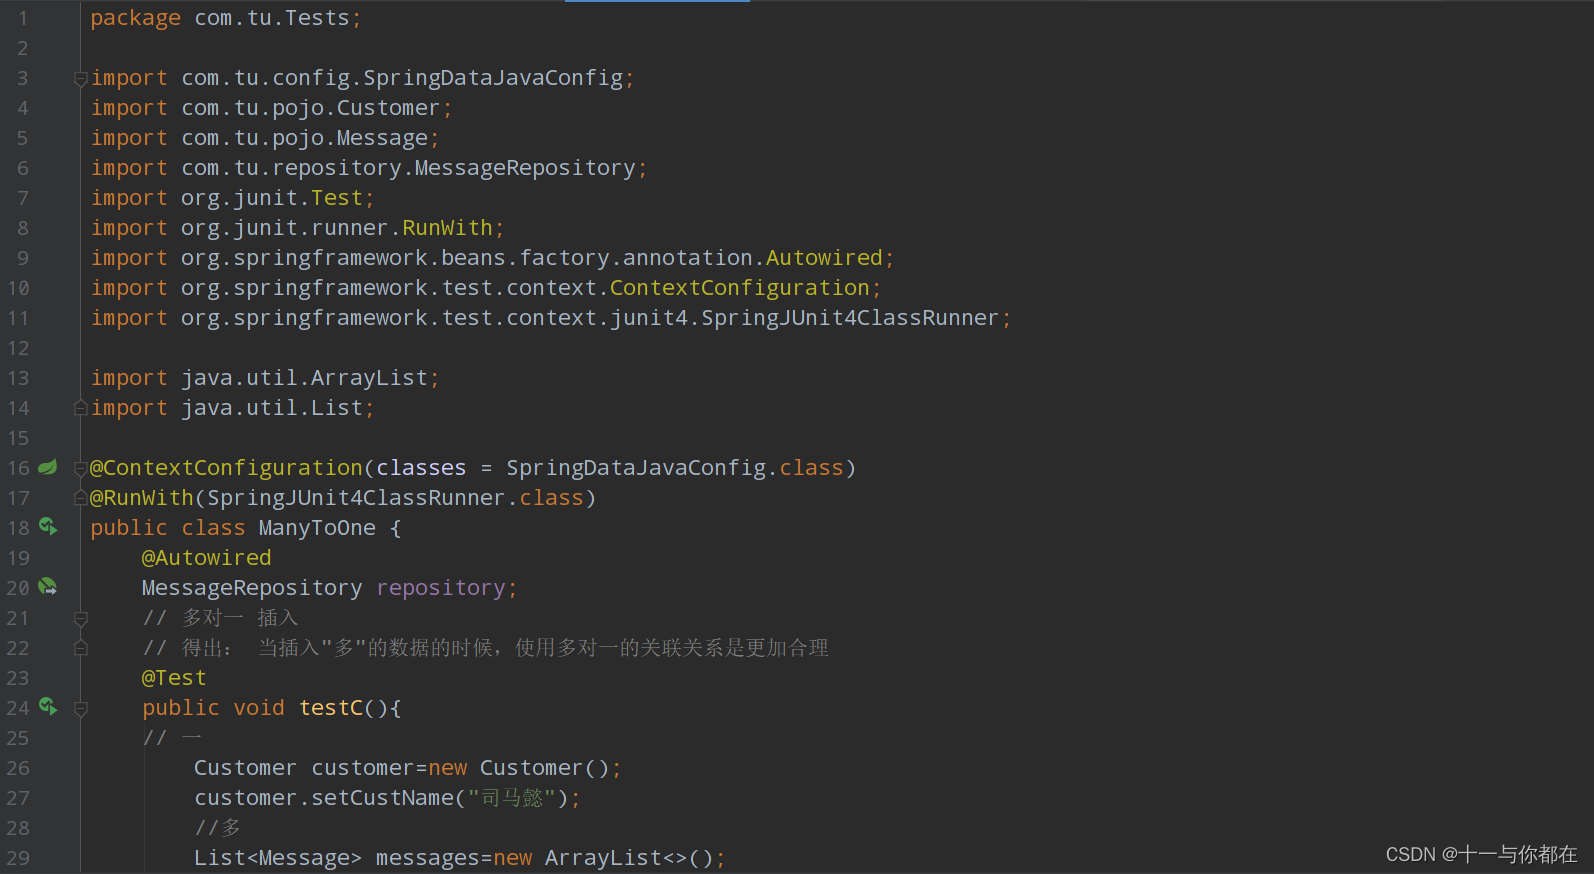Click the RunWith import on line 8
Screen dimensions: 1594x874
click(447, 228)
